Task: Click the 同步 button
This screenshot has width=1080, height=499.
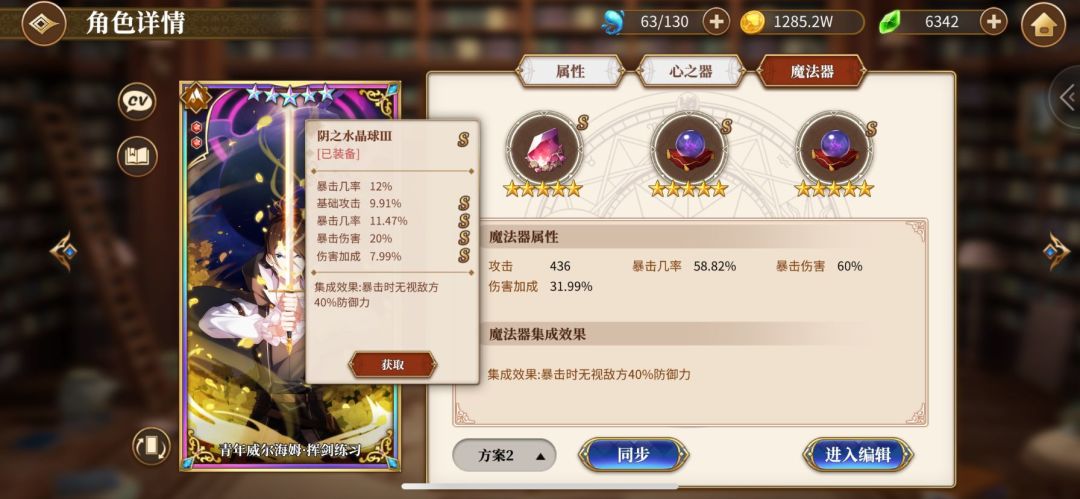Action: point(633,455)
